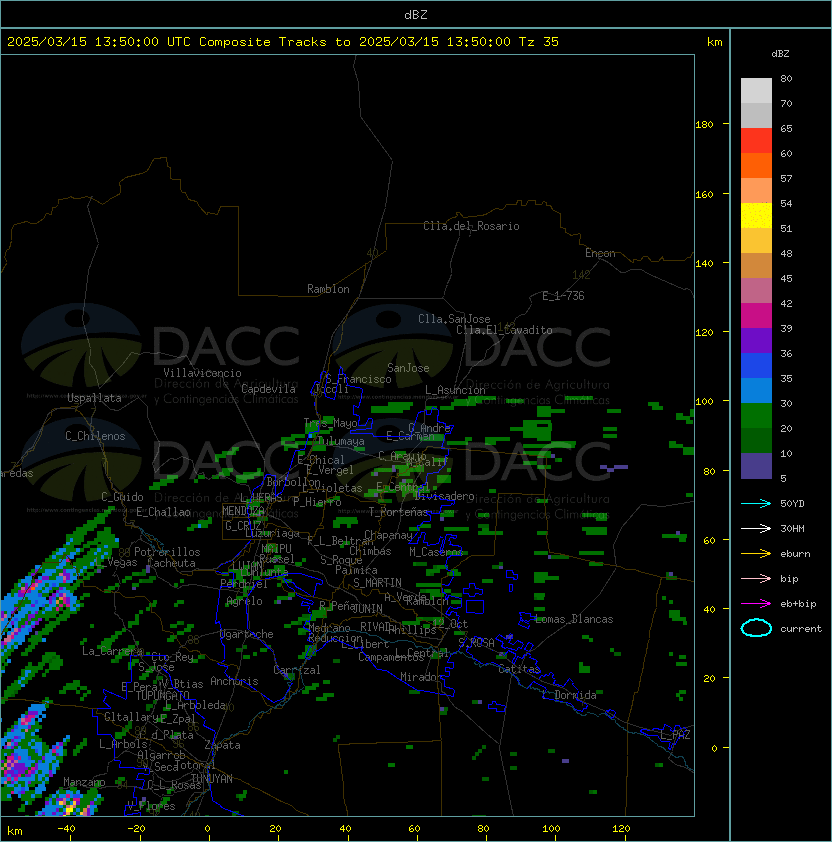
Task: Click the S_MARTIN place label
Action: point(377,583)
